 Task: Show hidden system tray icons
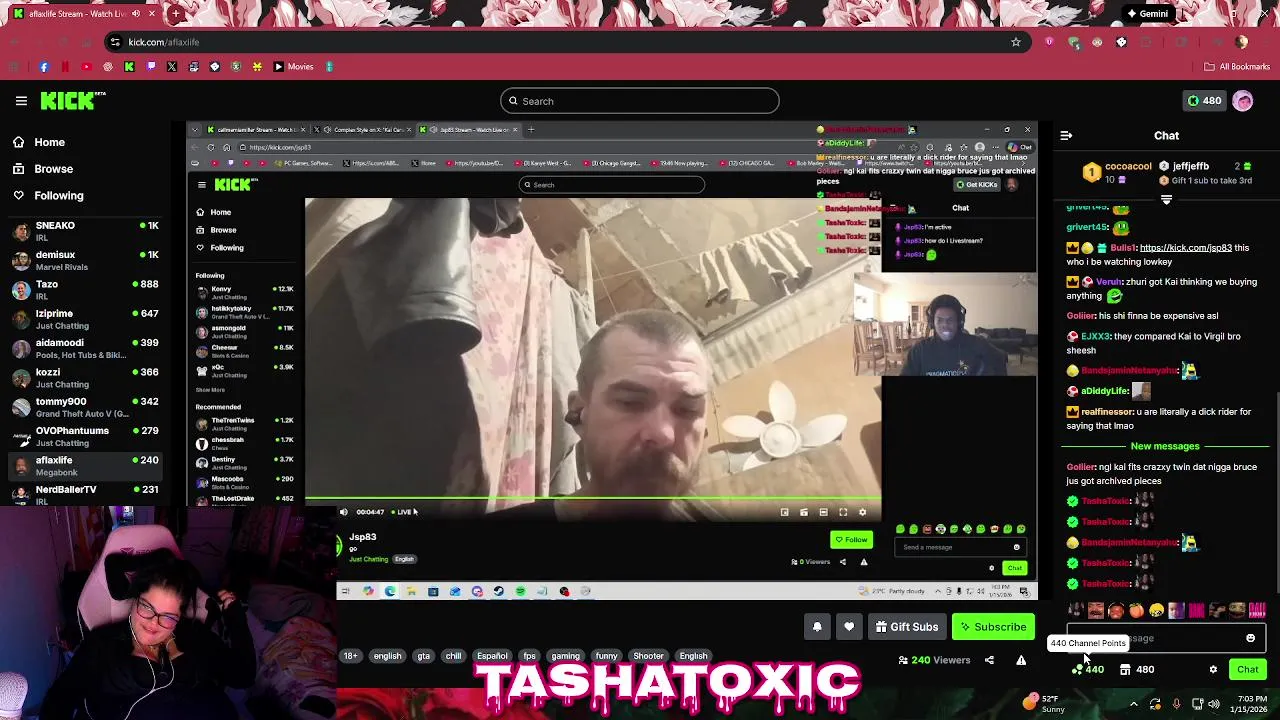coord(1133,704)
